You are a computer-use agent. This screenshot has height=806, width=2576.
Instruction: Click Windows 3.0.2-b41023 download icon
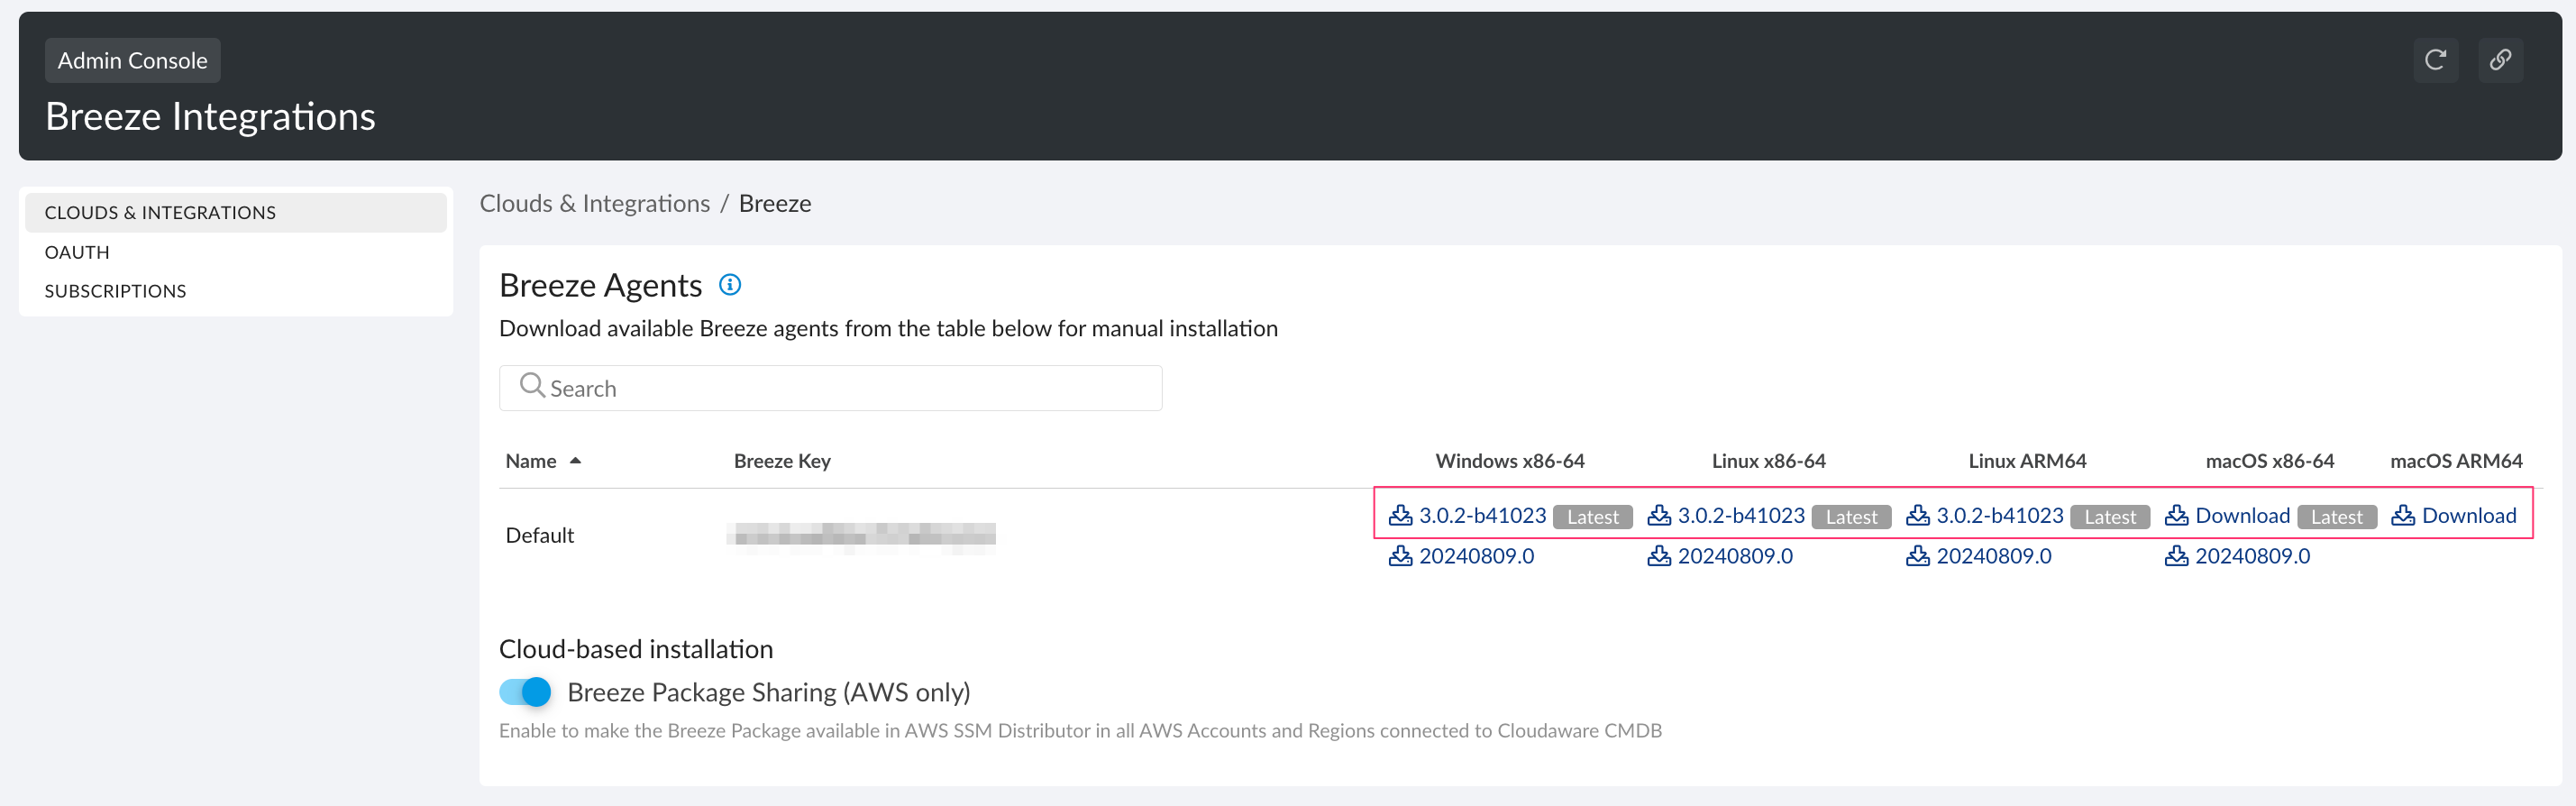coord(1400,516)
